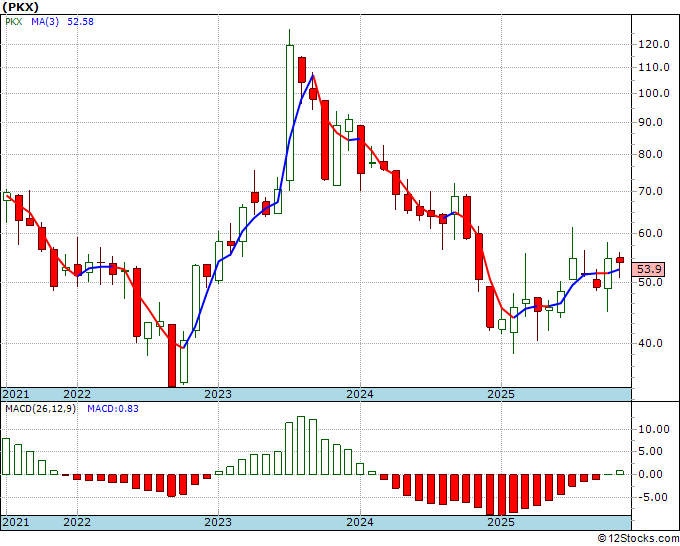Image resolution: width=680 pixels, height=546 pixels.
Task: Click the tallest green candlestick near 120
Action: pyautogui.click(x=290, y=113)
